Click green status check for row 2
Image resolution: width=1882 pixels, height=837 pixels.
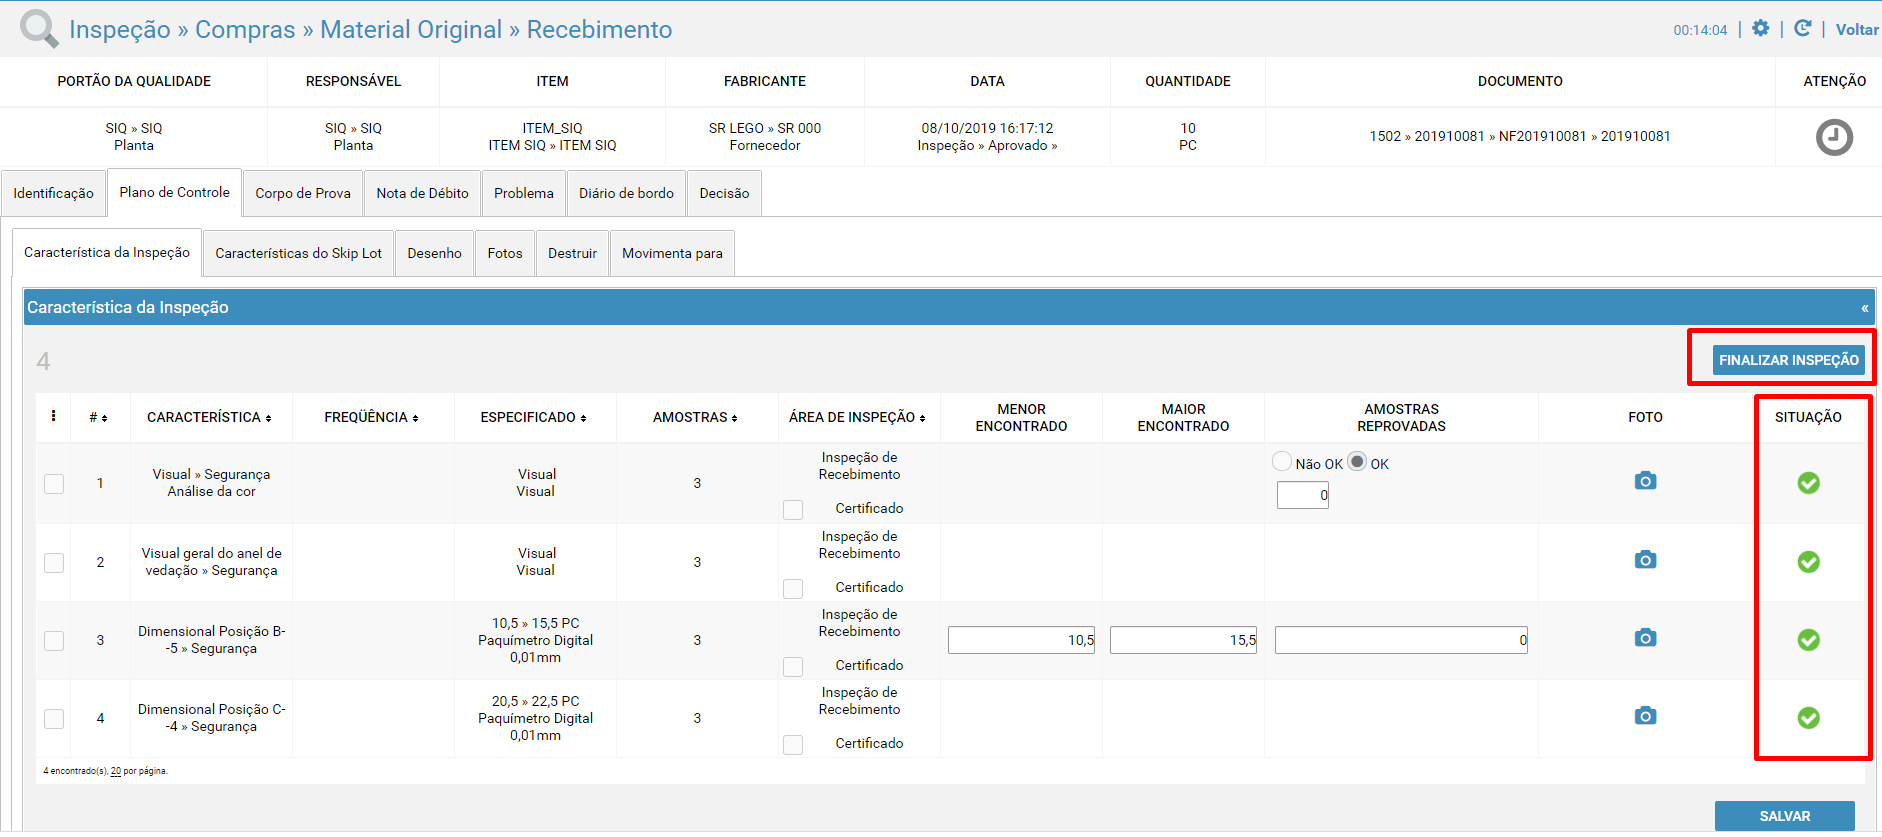click(x=1808, y=562)
